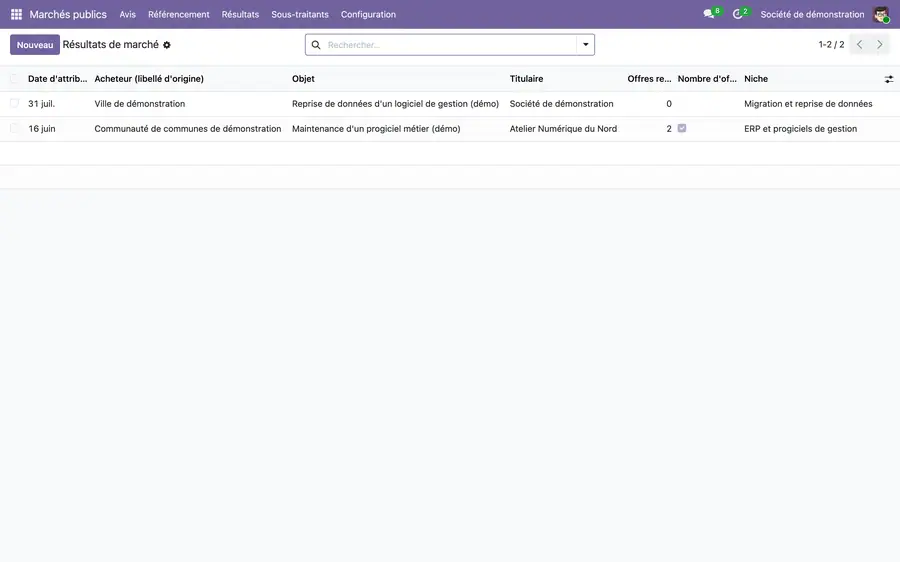The width and height of the screenshot is (900, 562).
Task: Click offers count 0 in first row
Action: click(x=669, y=103)
